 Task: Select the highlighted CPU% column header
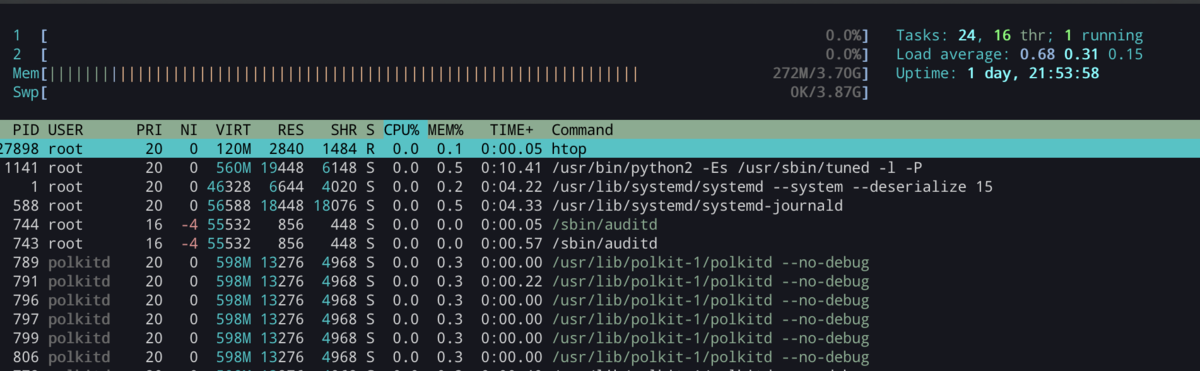tap(402, 130)
